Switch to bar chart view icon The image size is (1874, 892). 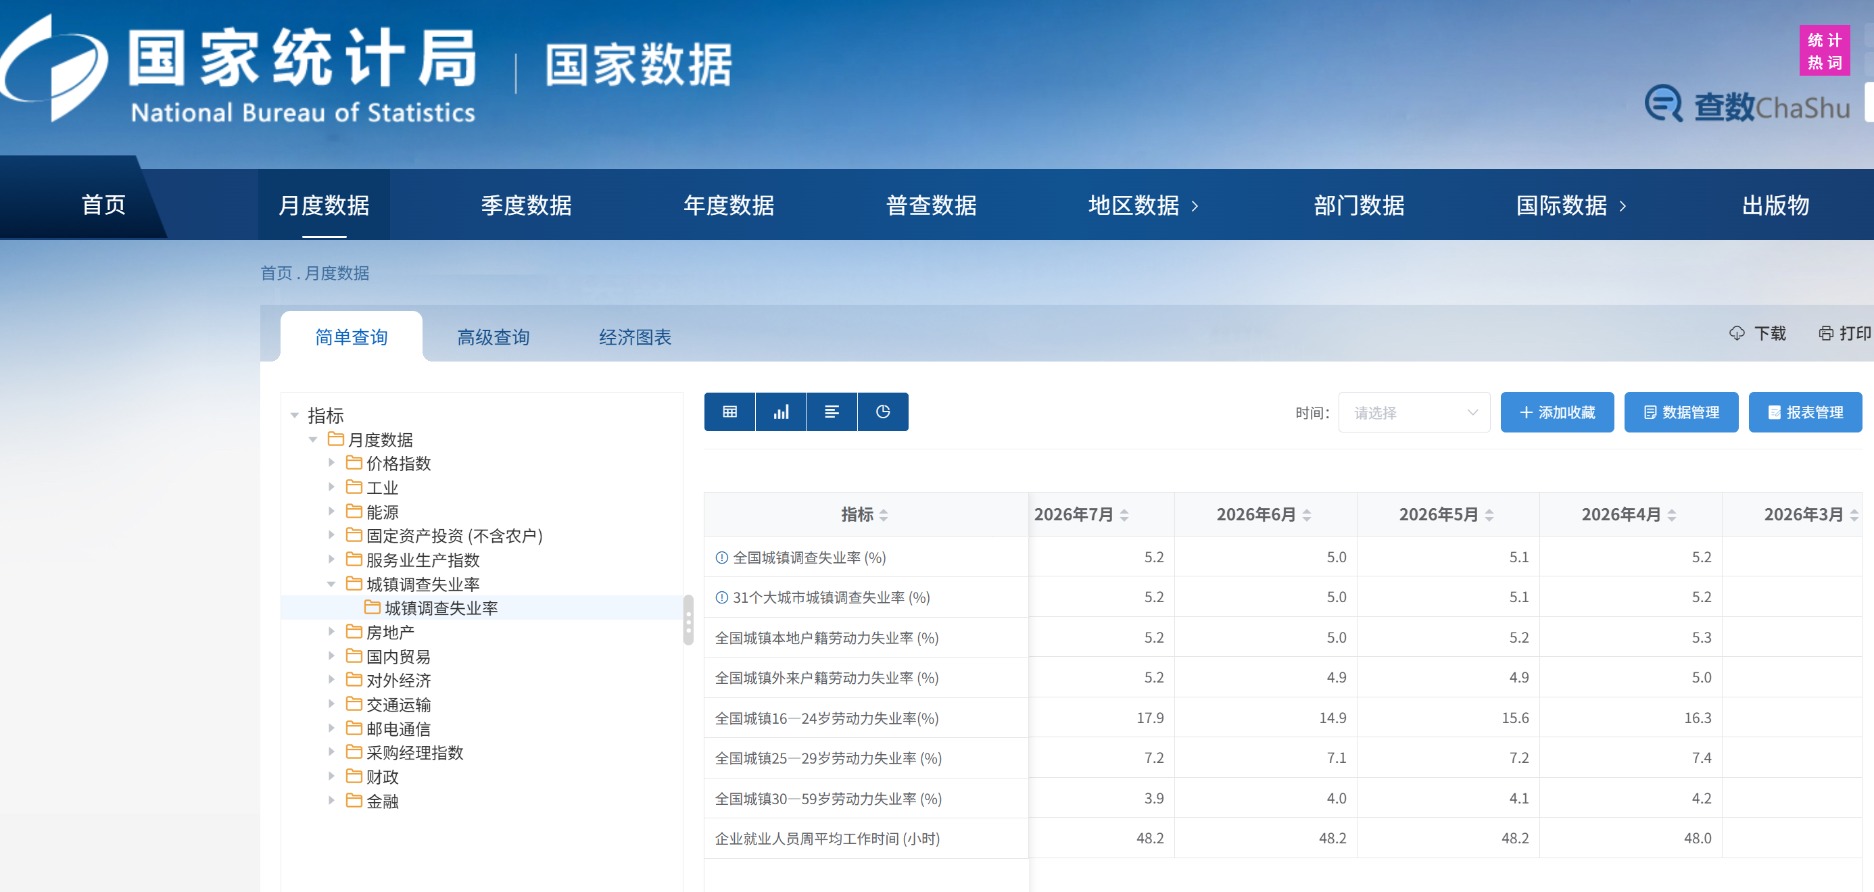coord(781,412)
